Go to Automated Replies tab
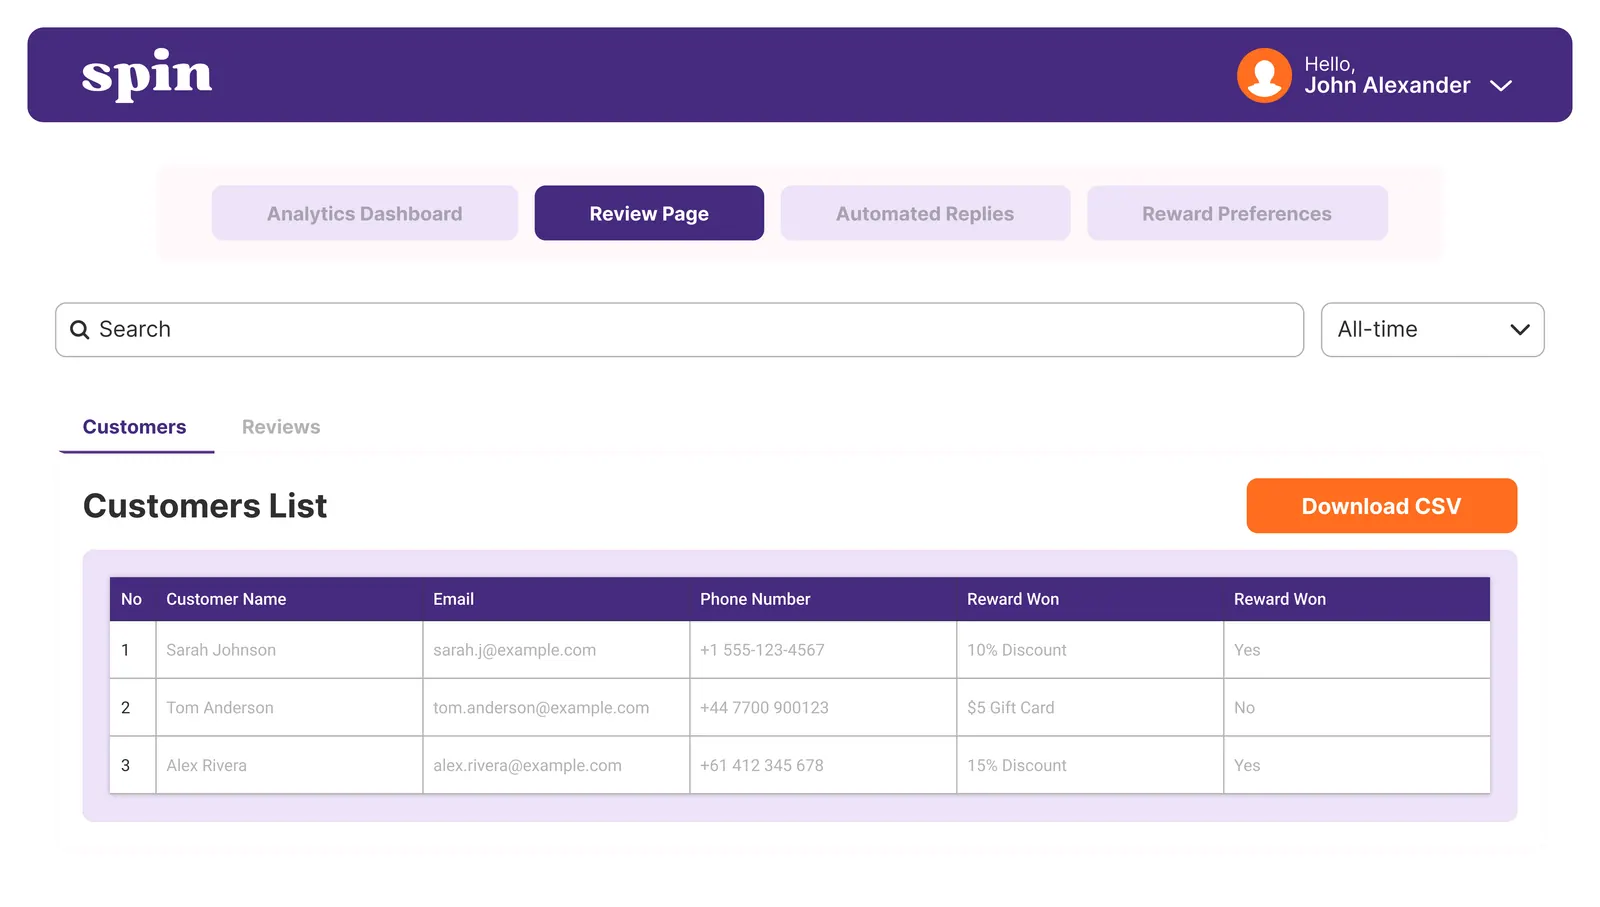 click(925, 213)
